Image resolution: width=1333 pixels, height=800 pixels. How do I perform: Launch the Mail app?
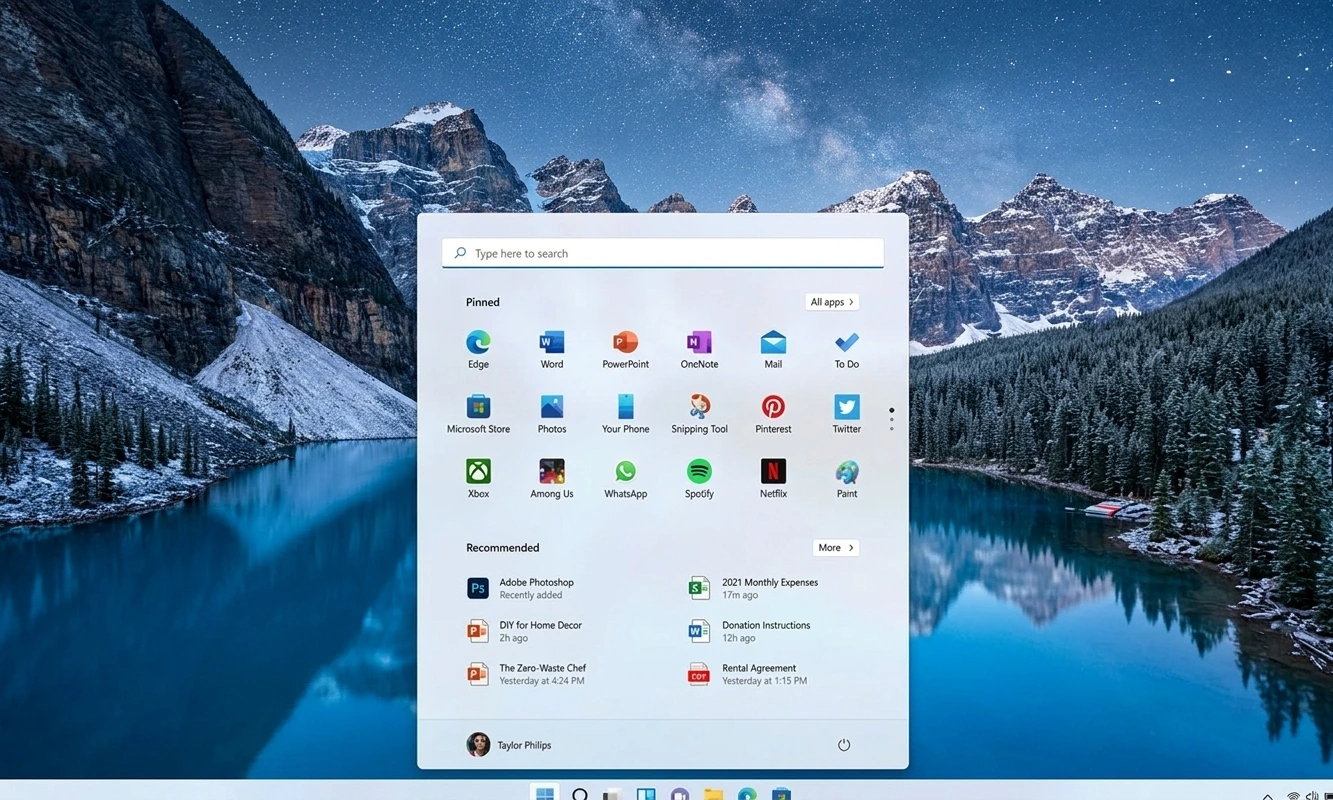click(x=773, y=345)
